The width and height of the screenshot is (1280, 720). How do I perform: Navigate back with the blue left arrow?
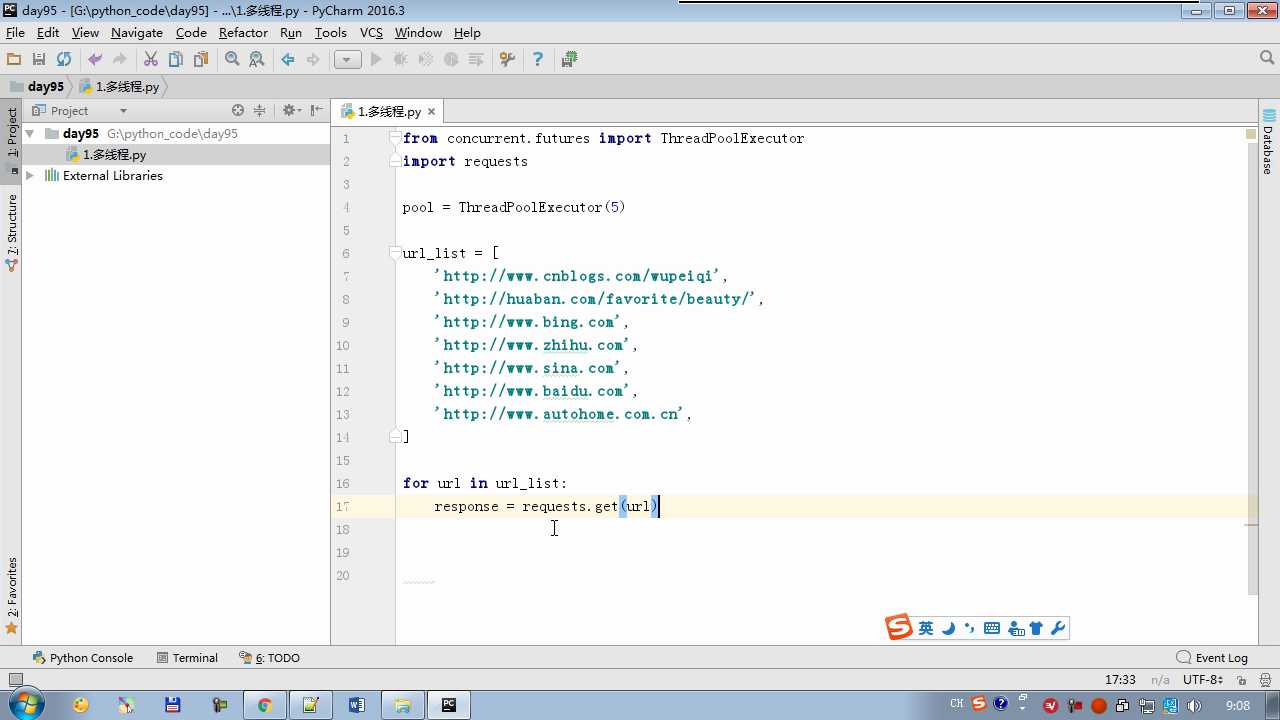click(288, 60)
